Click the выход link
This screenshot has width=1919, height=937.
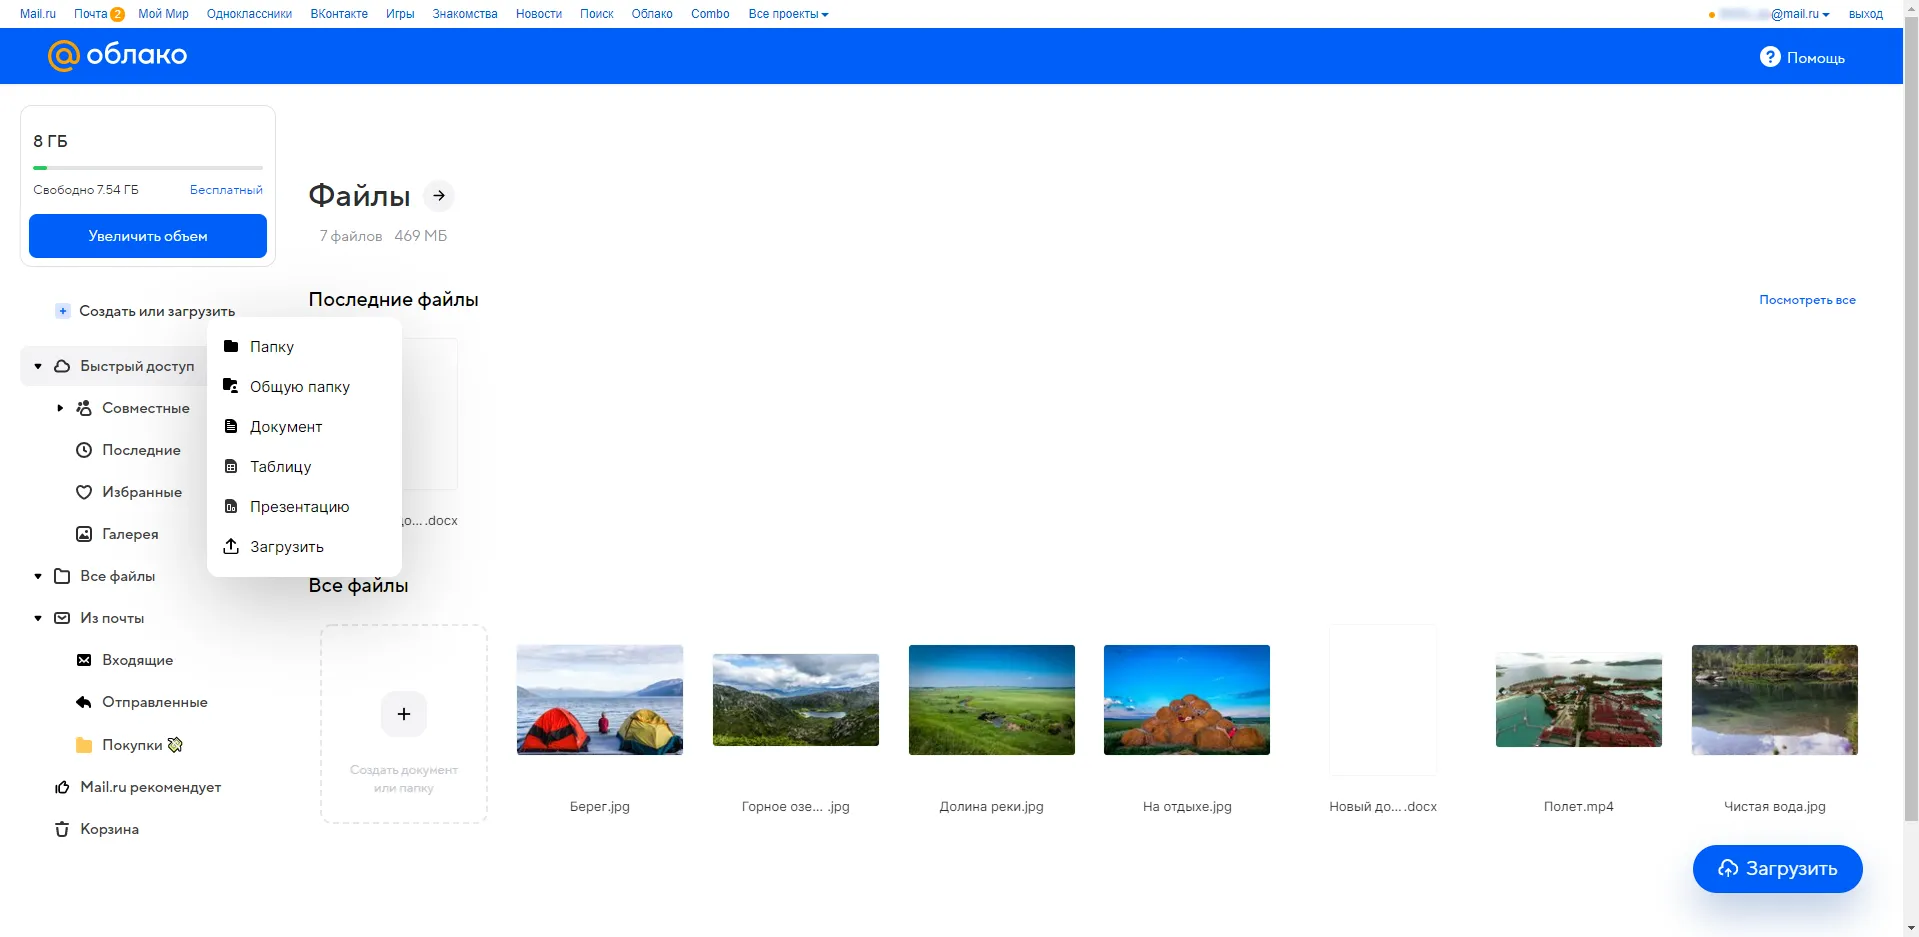coord(1865,14)
